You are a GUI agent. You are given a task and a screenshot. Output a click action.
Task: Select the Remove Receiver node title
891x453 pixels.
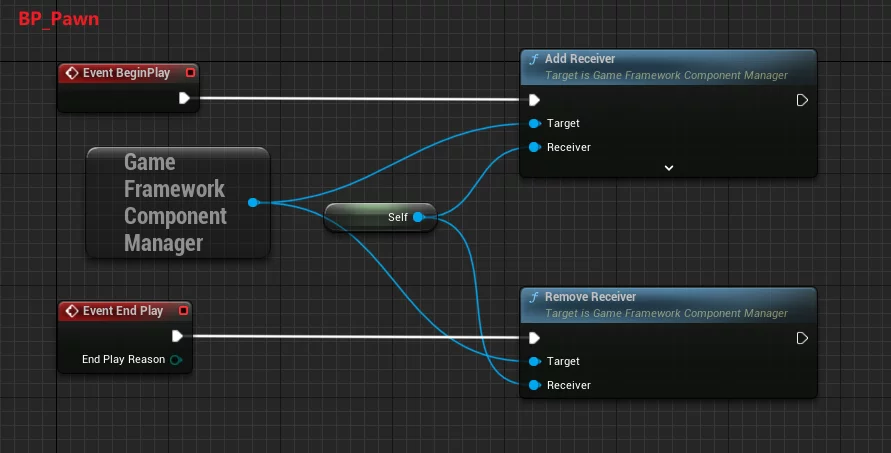pos(590,297)
